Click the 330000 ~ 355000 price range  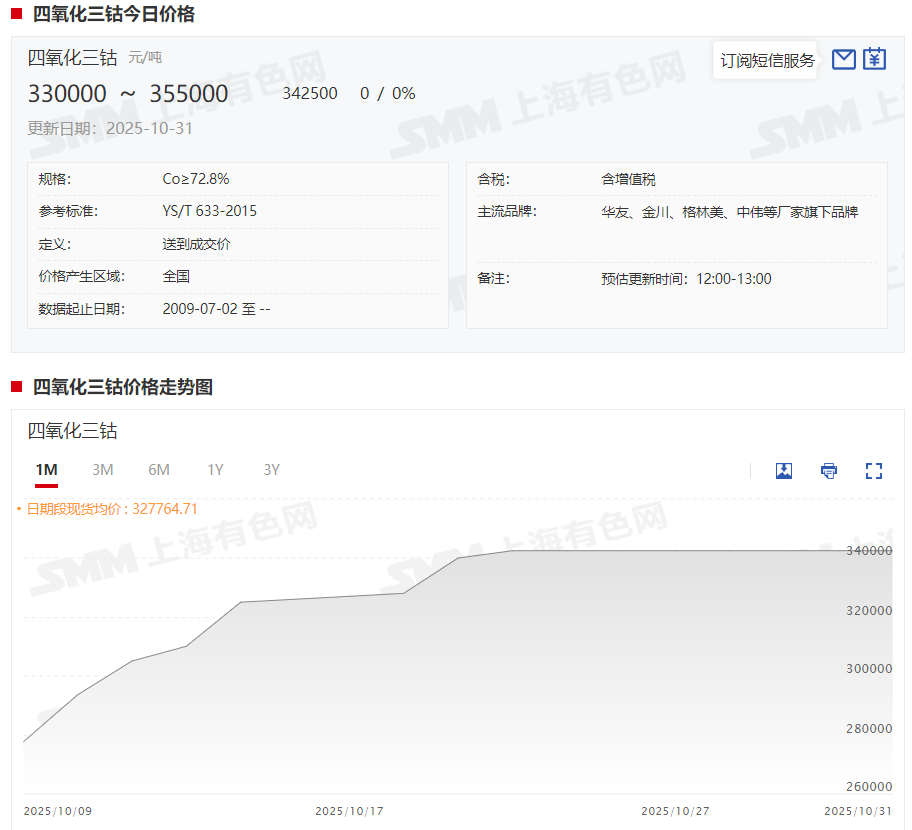pos(128,94)
